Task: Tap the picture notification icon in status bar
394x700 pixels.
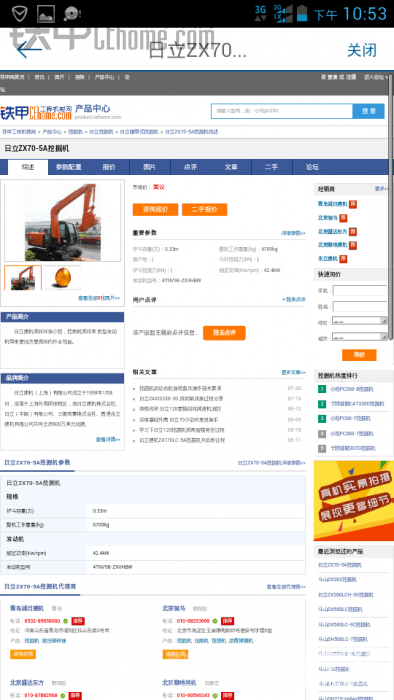Action: click(x=46, y=14)
